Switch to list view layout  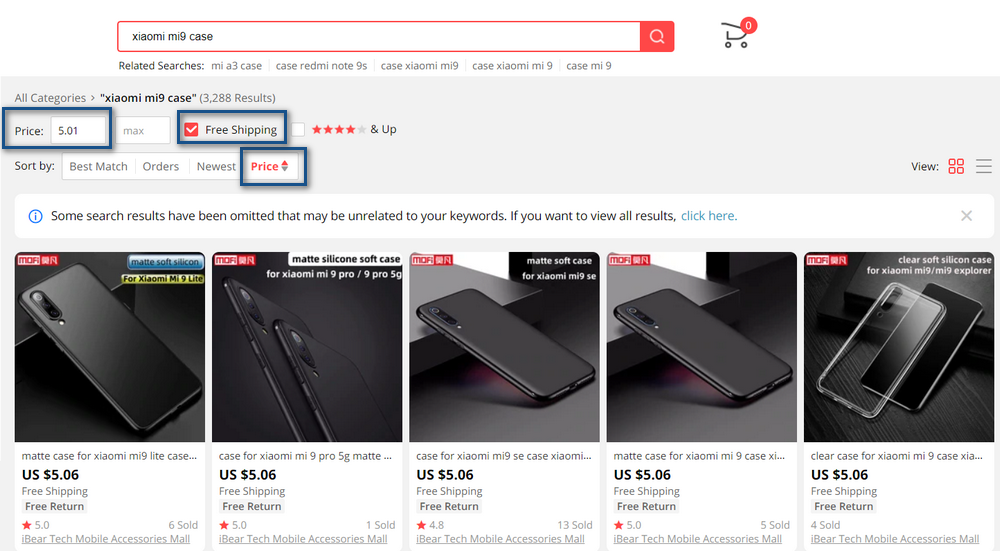[984, 167]
